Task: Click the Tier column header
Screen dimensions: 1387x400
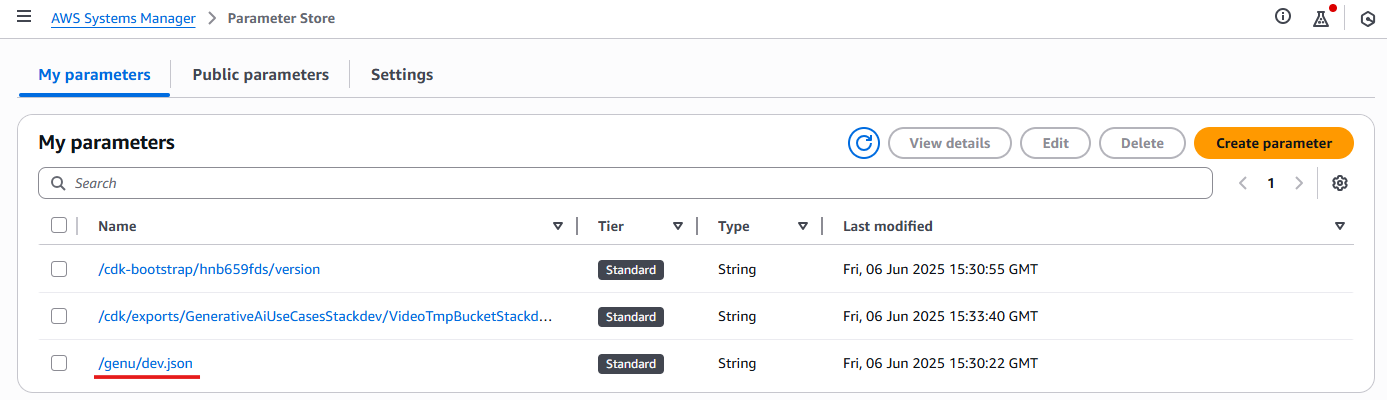Action: click(611, 226)
